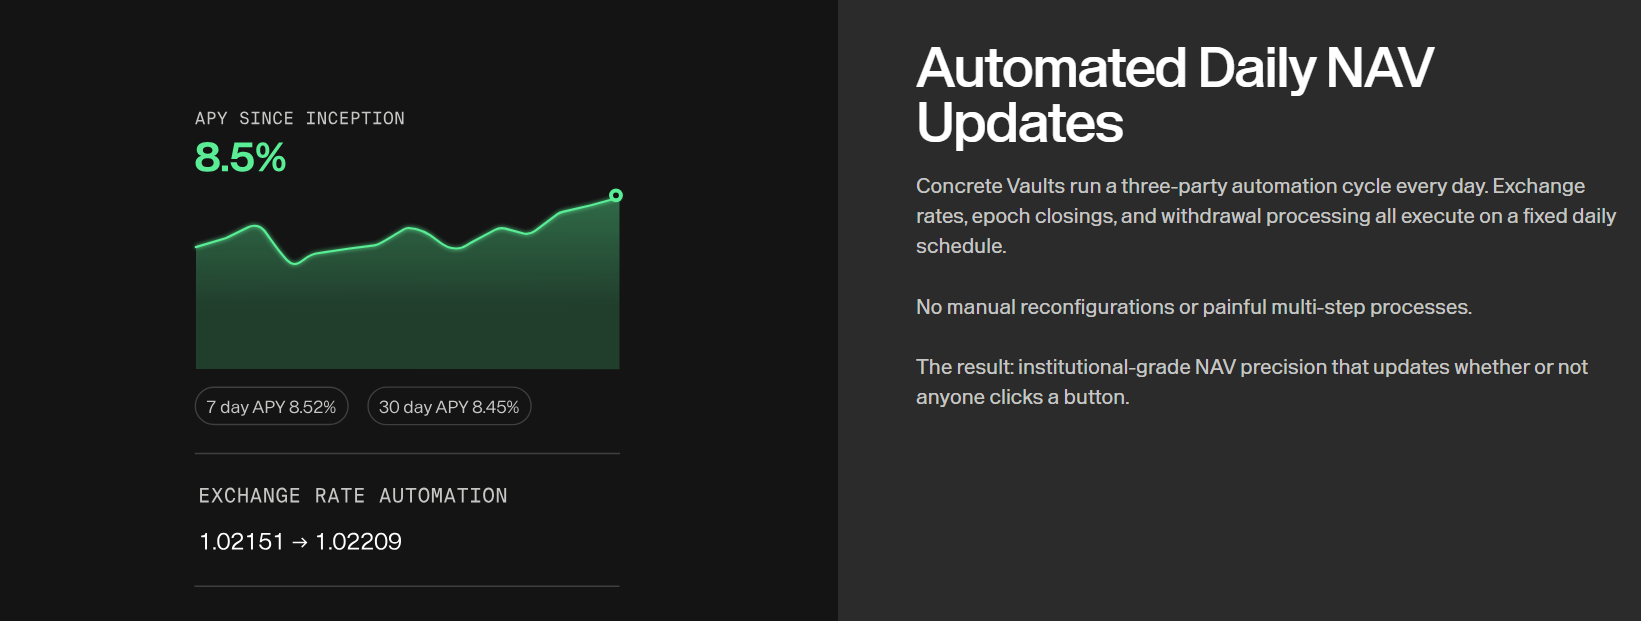The height and width of the screenshot is (621, 1641).
Task: Click the divider line above Exchange Rate
Action: (407, 454)
